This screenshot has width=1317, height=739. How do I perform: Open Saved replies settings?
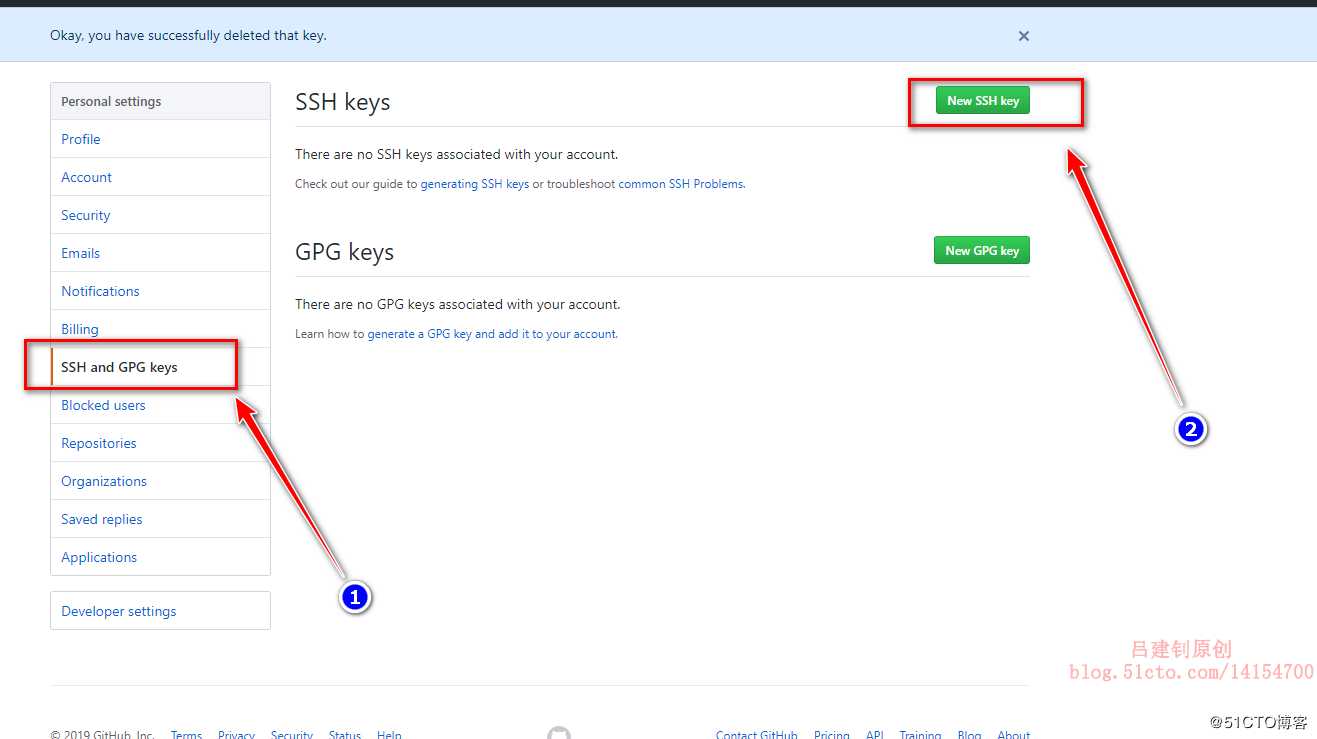(160, 519)
